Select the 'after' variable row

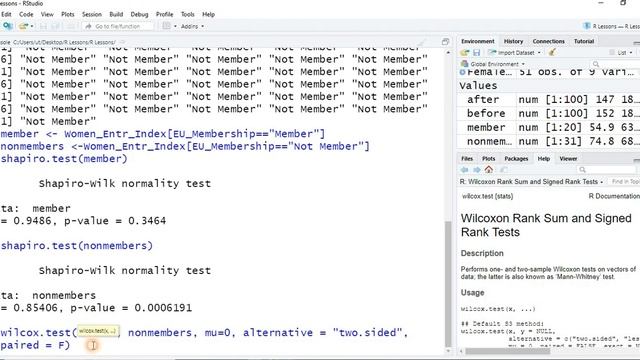(x=548, y=99)
